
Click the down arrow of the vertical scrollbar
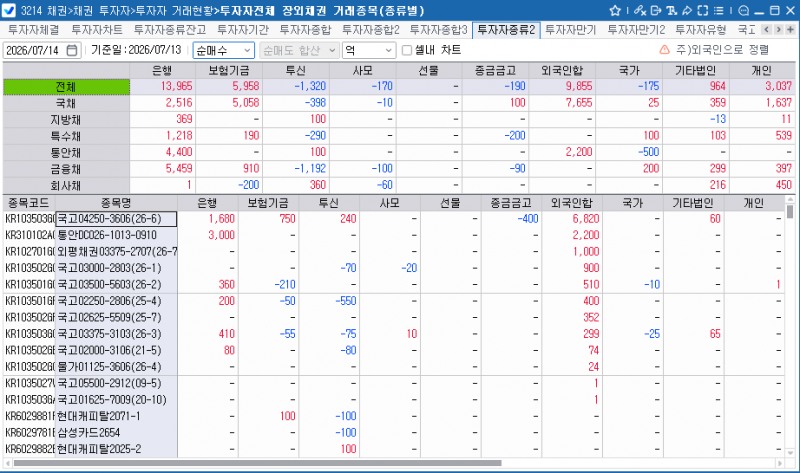(790, 453)
